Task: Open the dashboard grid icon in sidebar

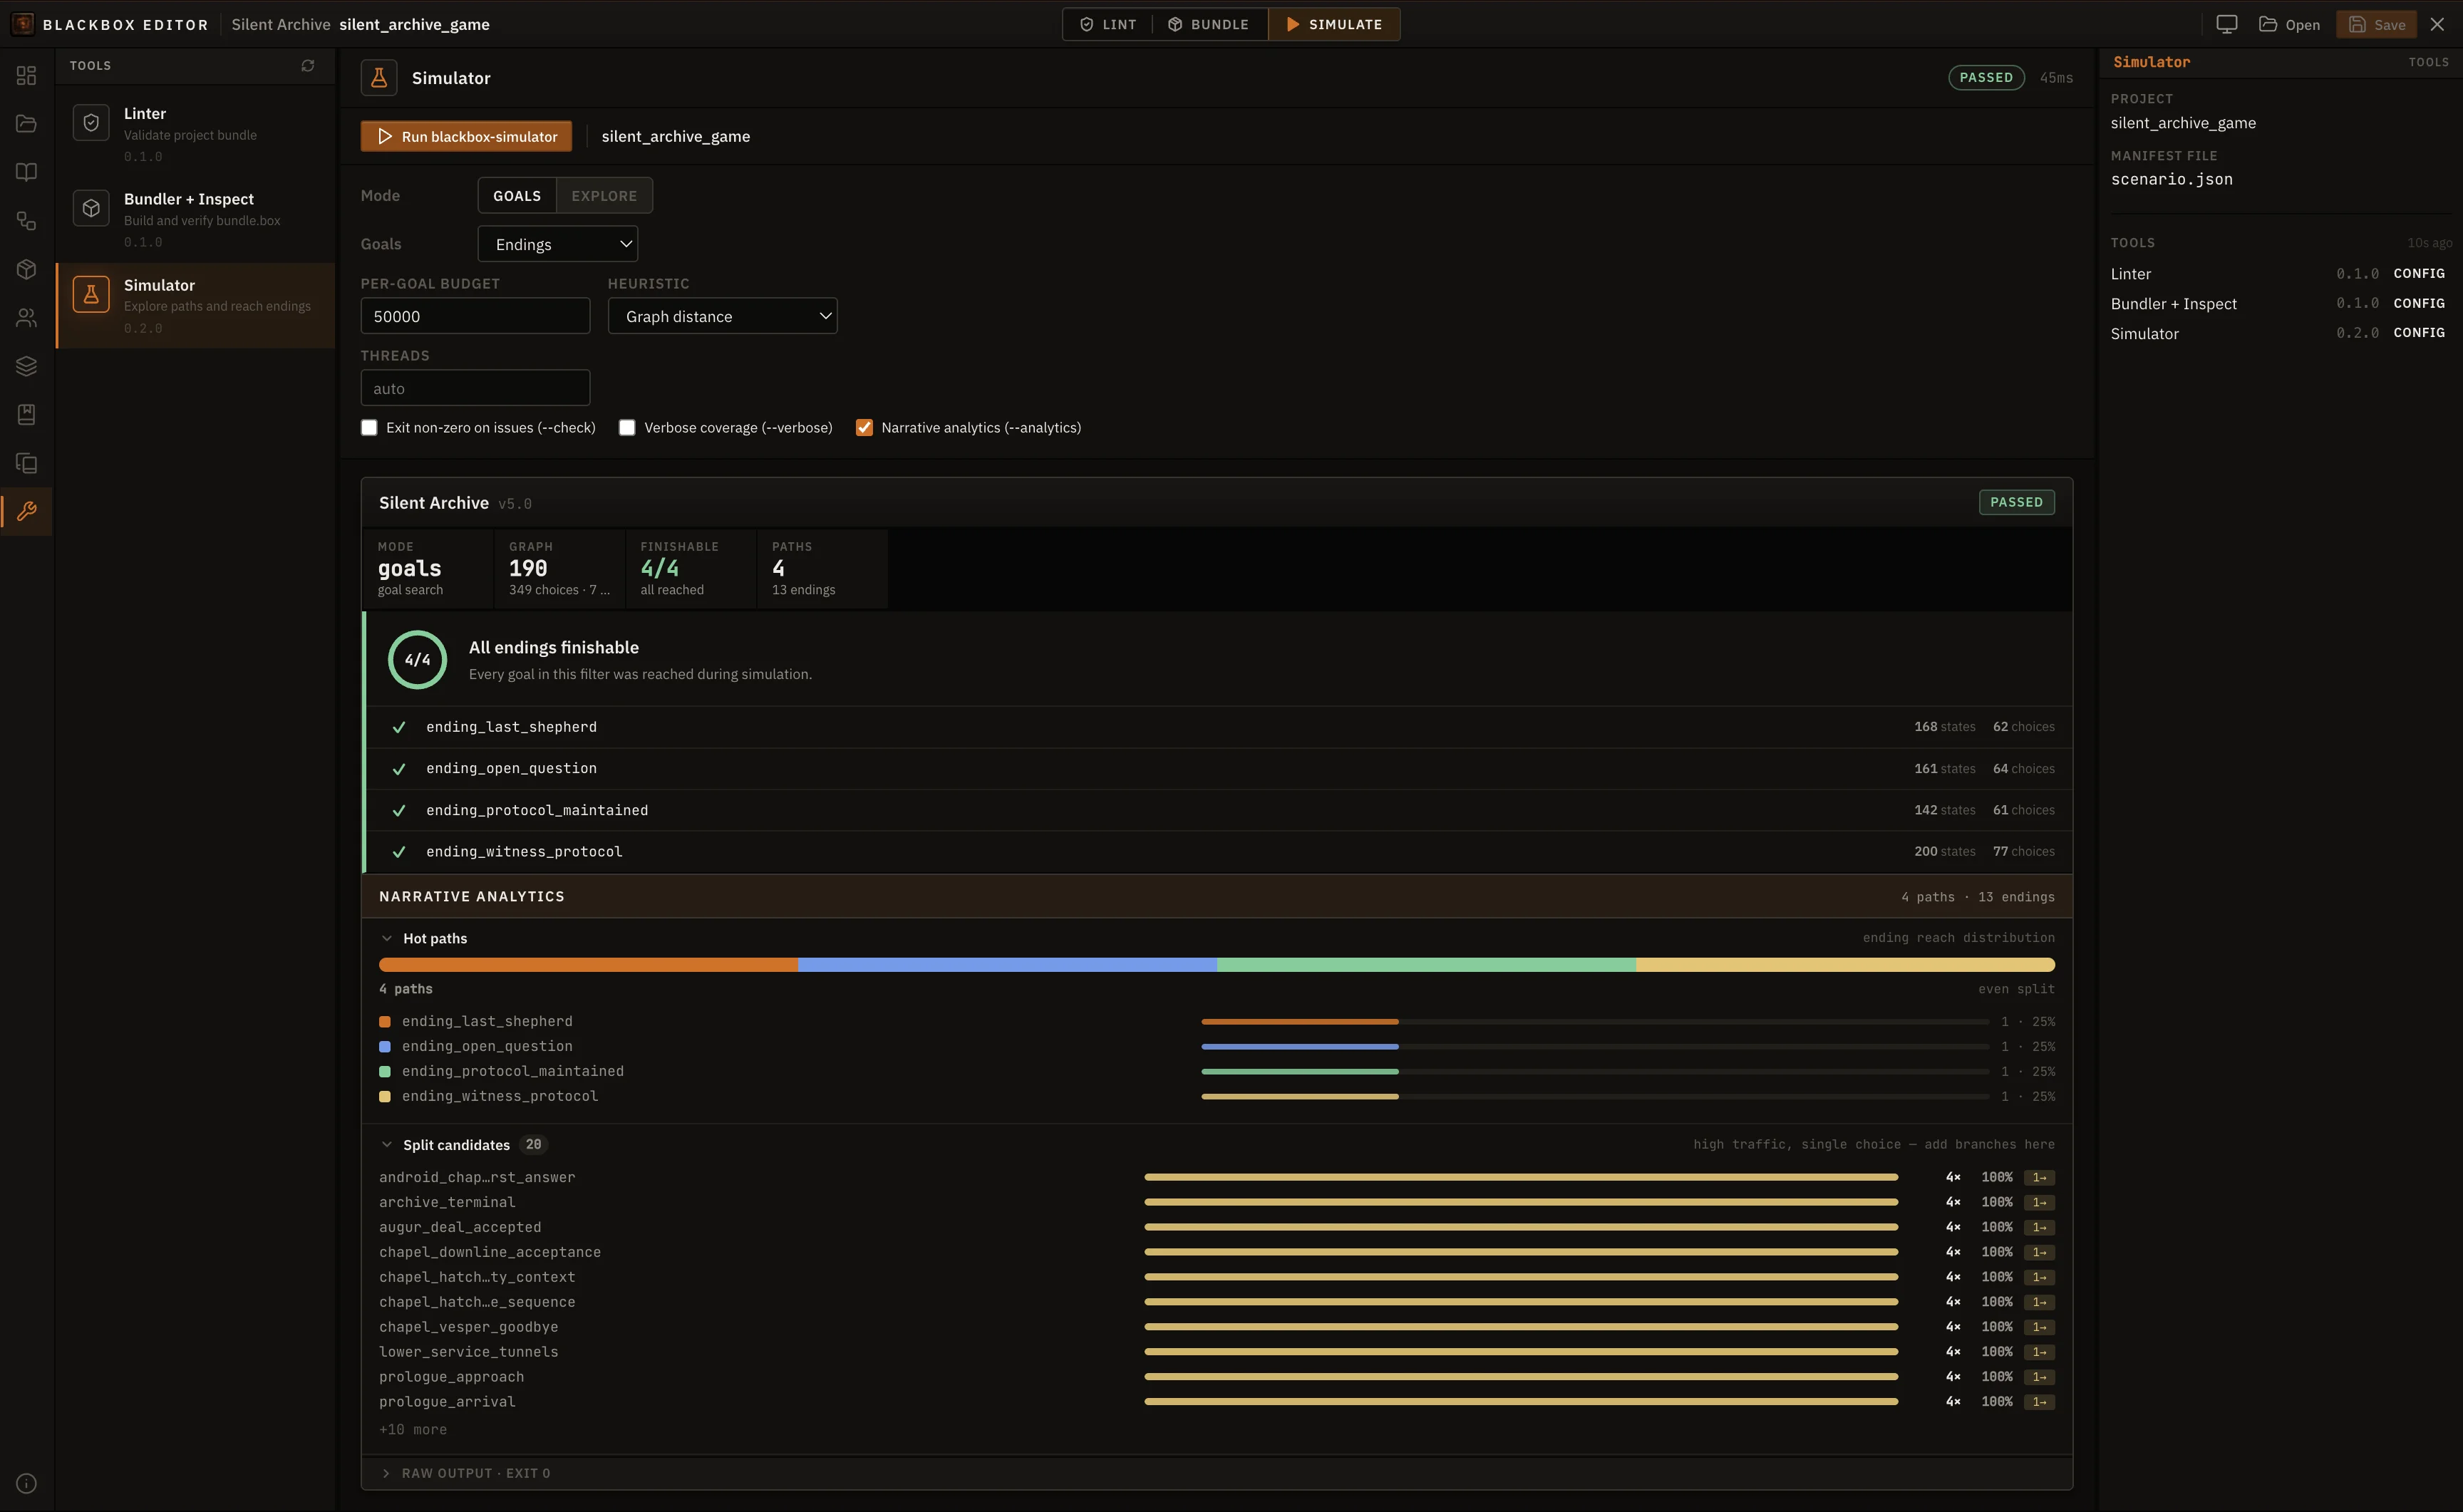Action: tap(27, 75)
